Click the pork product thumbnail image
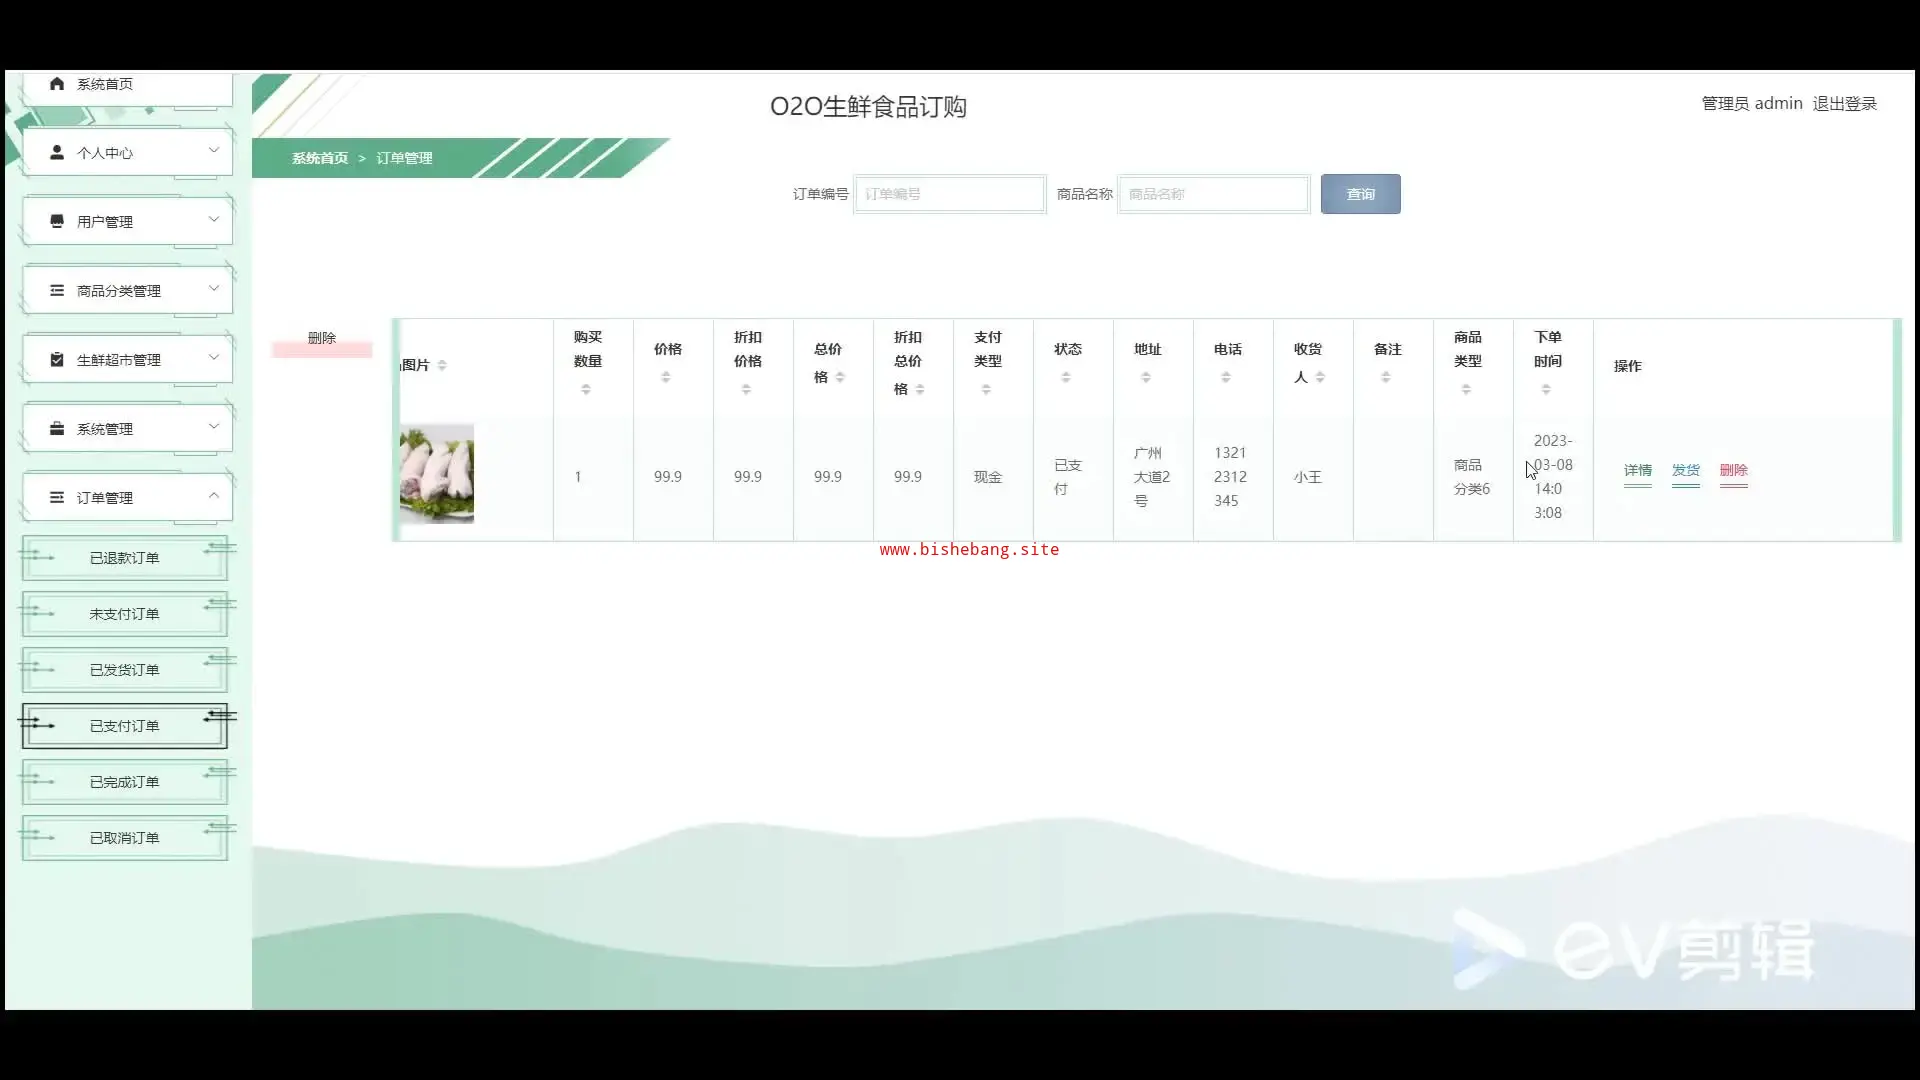Image resolution: width=1920 pixels, height=1080 pixels. pyautogui.click(x=437, y=474)
